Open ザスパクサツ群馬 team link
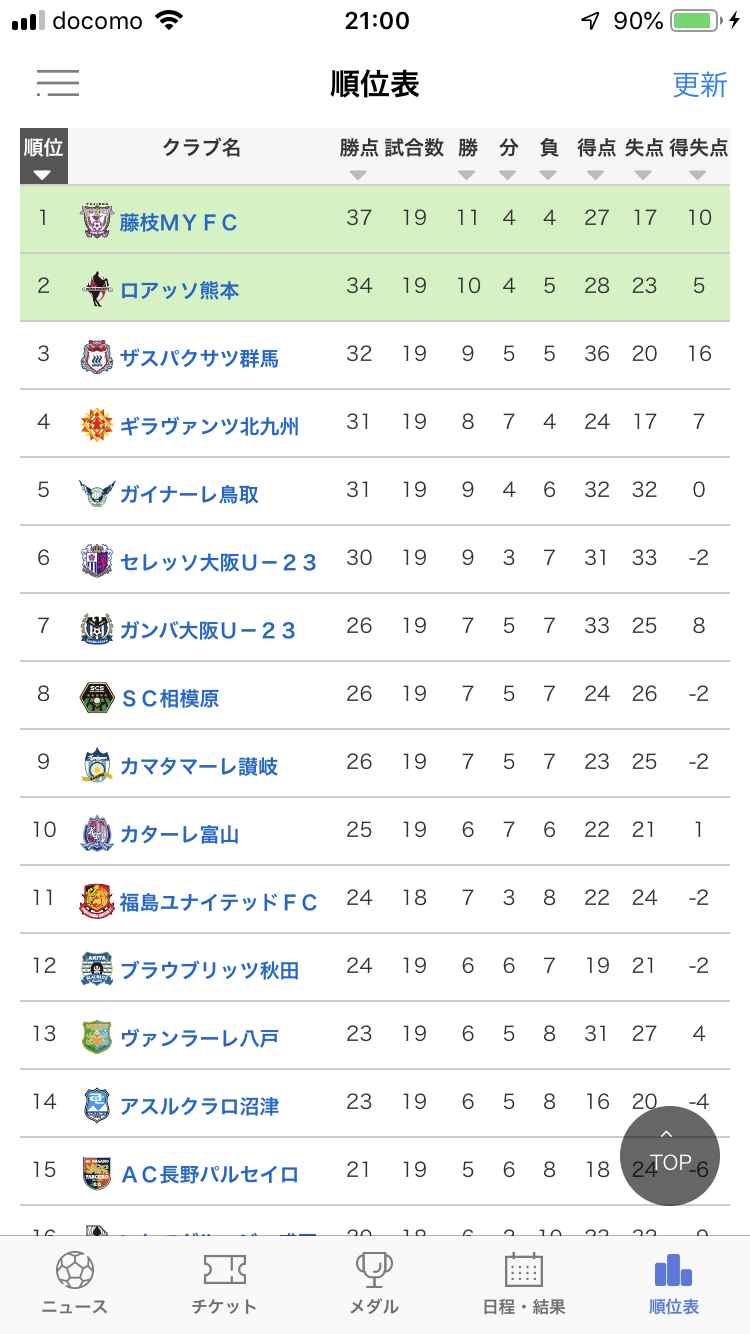750x1334 pixels. 199,358
